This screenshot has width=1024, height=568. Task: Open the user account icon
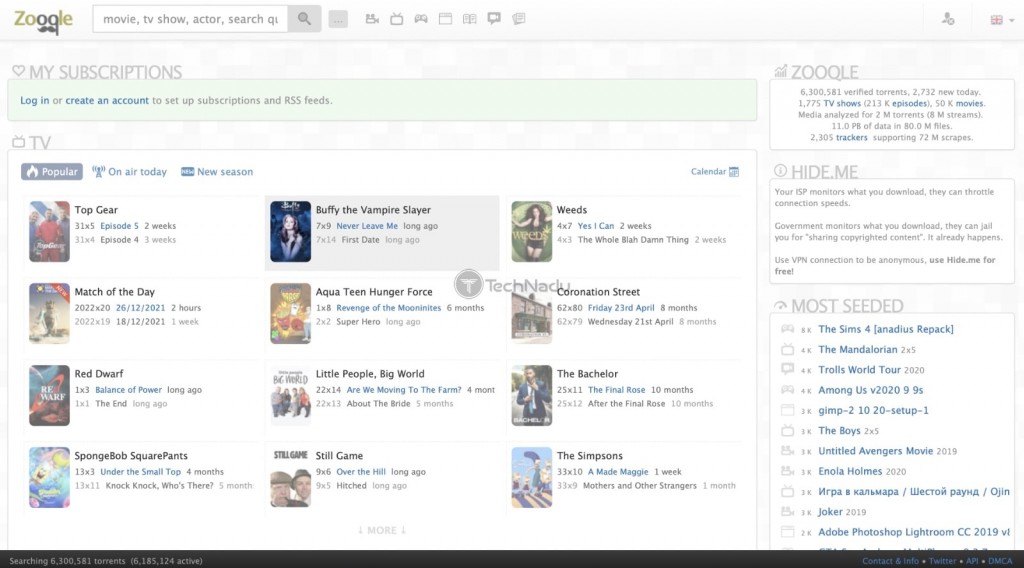tap(948, 19)
